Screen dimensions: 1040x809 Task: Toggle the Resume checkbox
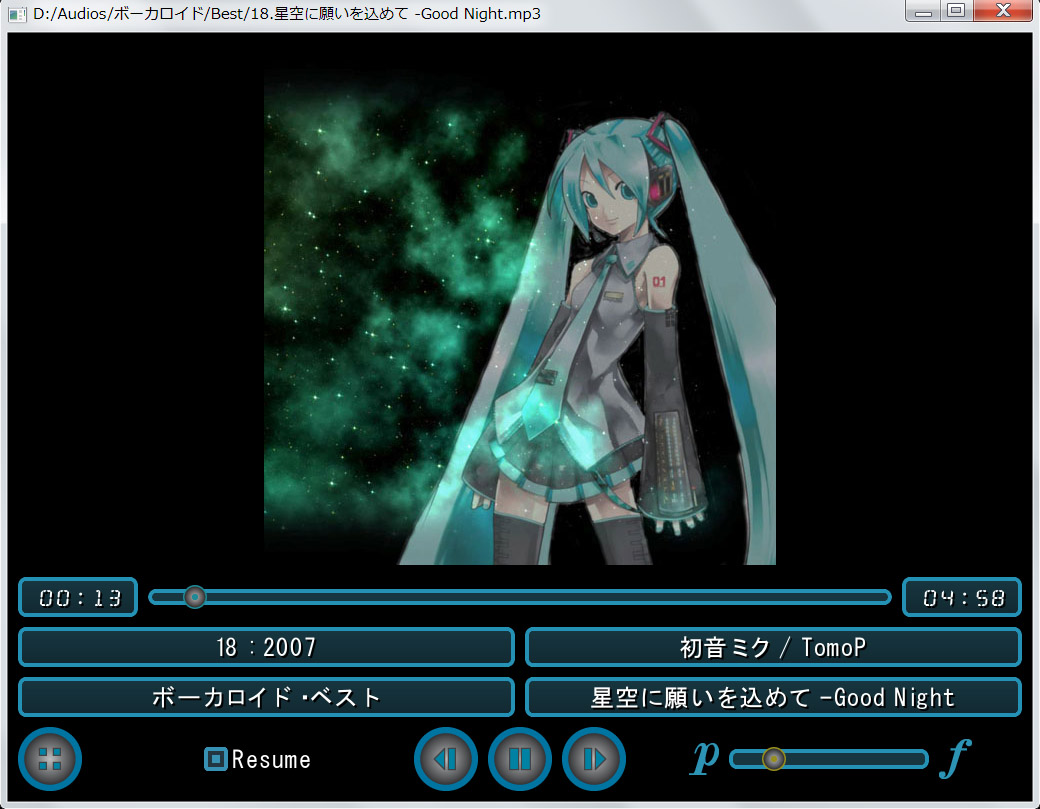tap(216, 759)
